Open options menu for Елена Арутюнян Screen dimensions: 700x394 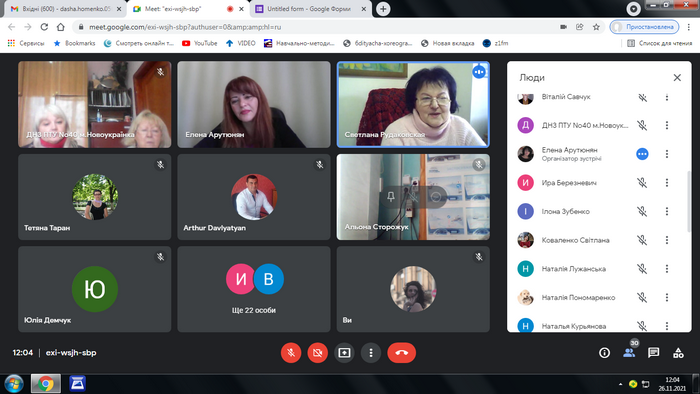click(667, 154)
